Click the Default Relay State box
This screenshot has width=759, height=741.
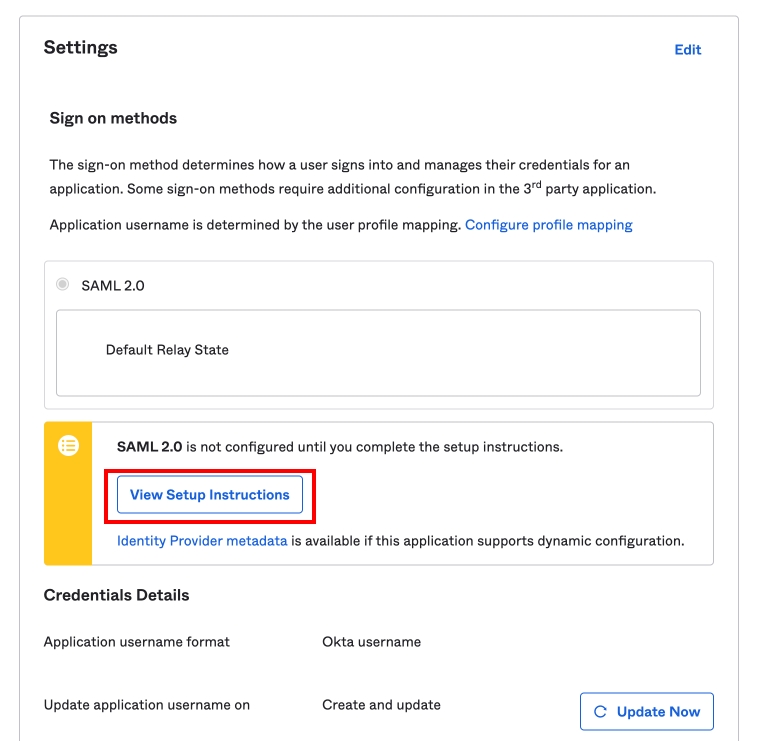(x=378, y=352)
